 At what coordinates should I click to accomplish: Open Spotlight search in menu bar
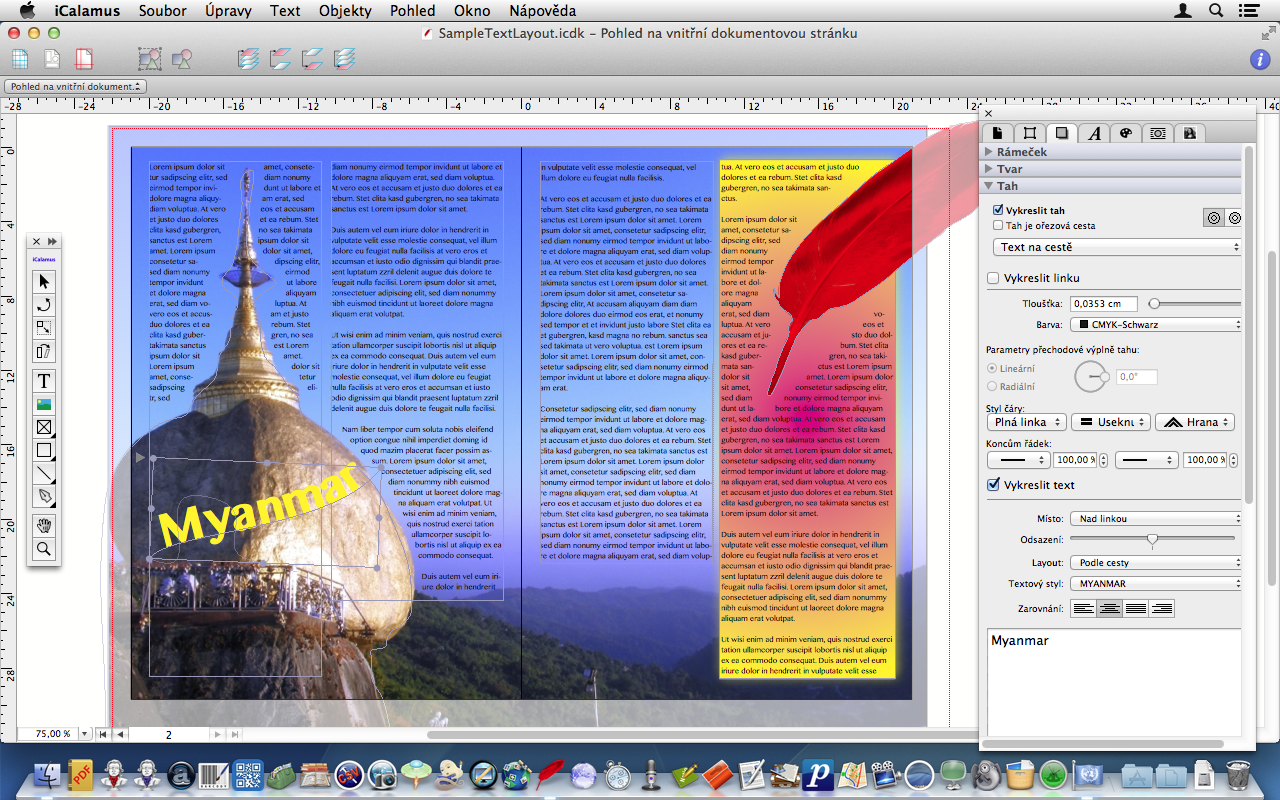coord(1217,11)
